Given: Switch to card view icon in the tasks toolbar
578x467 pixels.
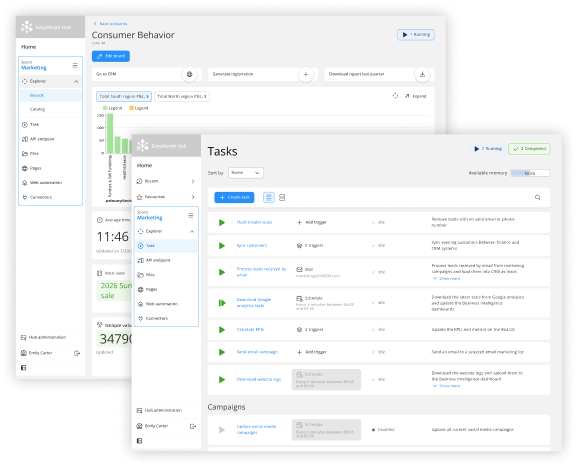Looking at the screenshot, I should [282, 198].
